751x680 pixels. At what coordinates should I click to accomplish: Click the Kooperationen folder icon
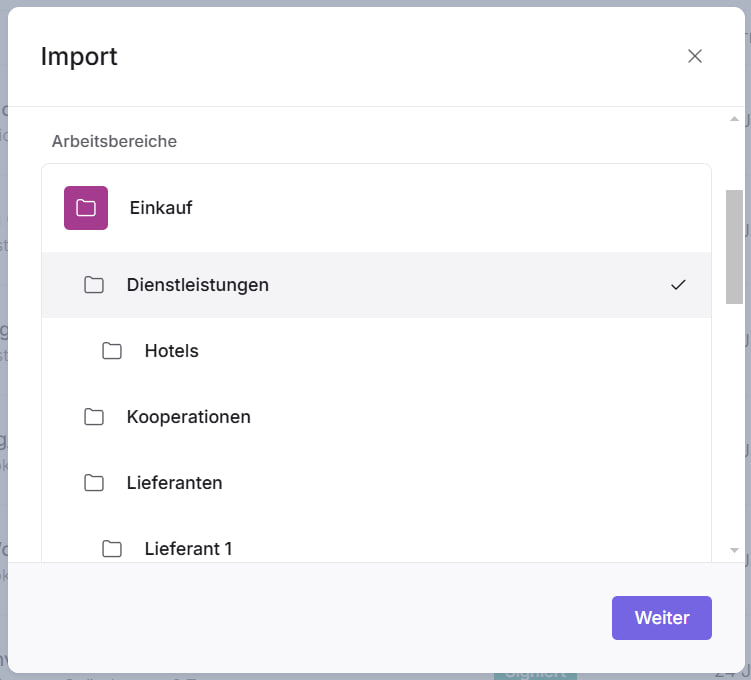tap(94, 417)
